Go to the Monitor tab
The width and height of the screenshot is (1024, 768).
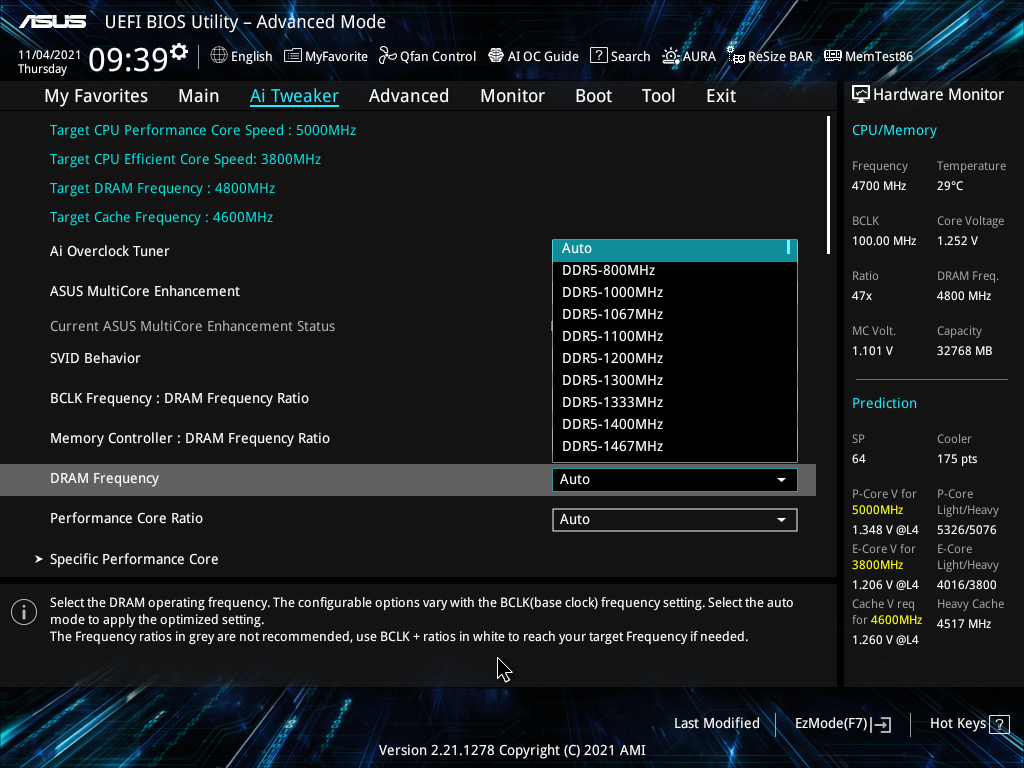point(513,96)
